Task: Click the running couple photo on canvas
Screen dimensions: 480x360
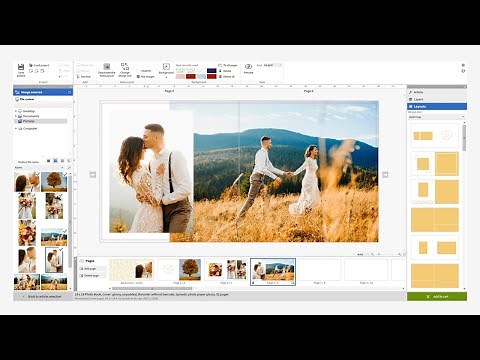Action: tap(285, 172)
